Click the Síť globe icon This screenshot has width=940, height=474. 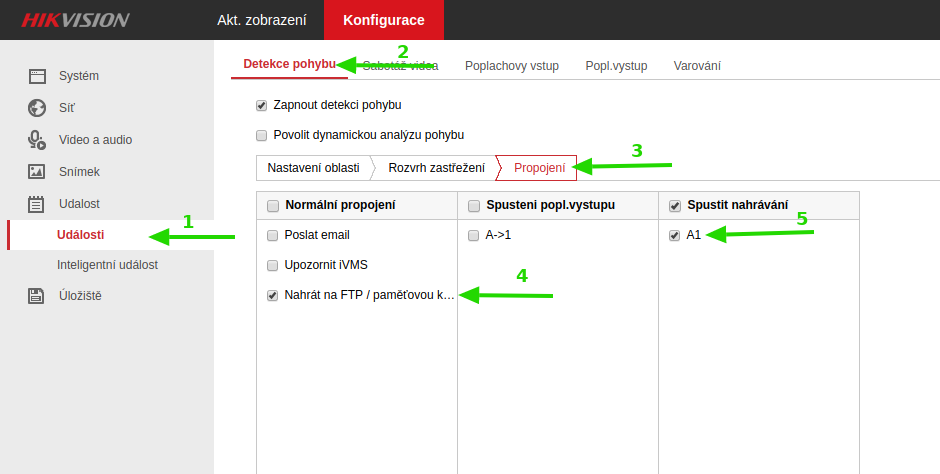click(37, 108)
